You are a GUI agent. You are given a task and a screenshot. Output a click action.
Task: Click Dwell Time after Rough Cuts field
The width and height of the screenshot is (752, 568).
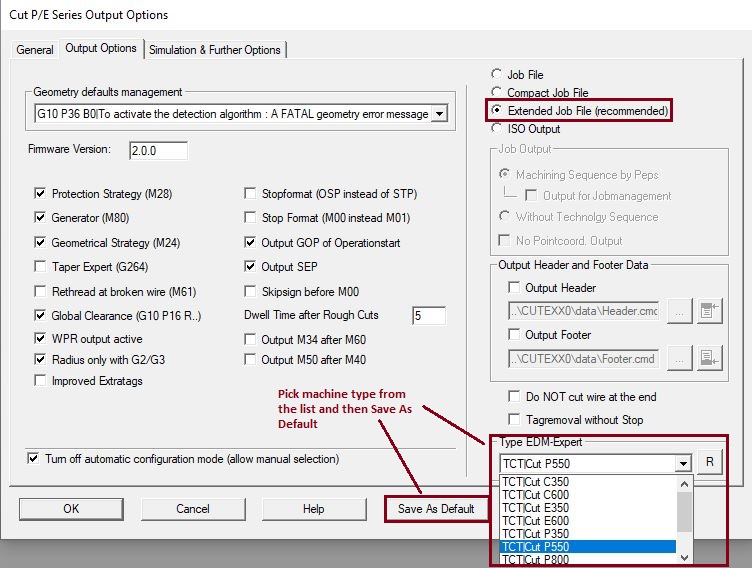[x=429, y=316]
